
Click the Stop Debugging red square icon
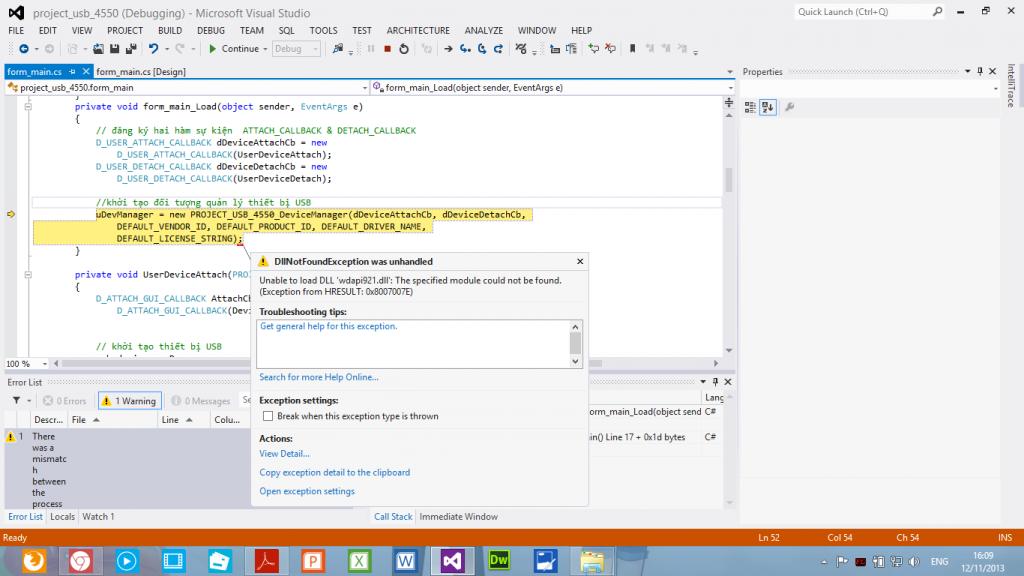(387, 49)
